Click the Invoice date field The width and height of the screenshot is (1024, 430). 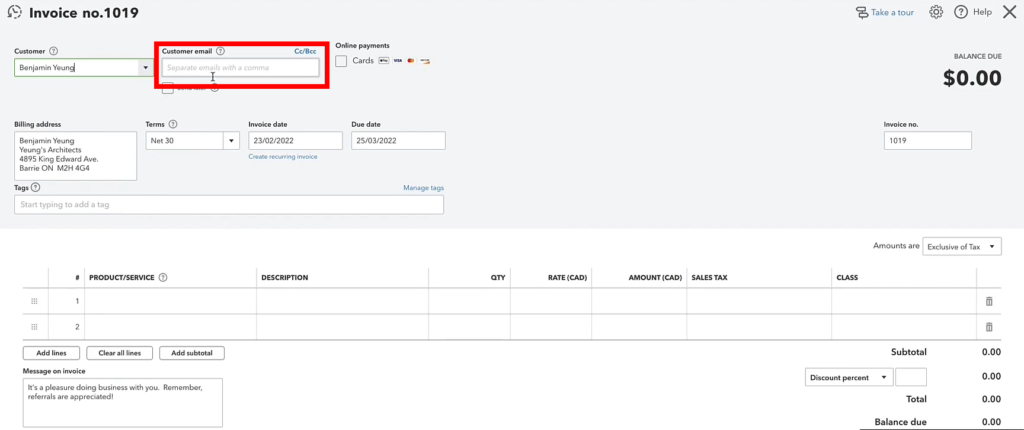click(295, 141)
